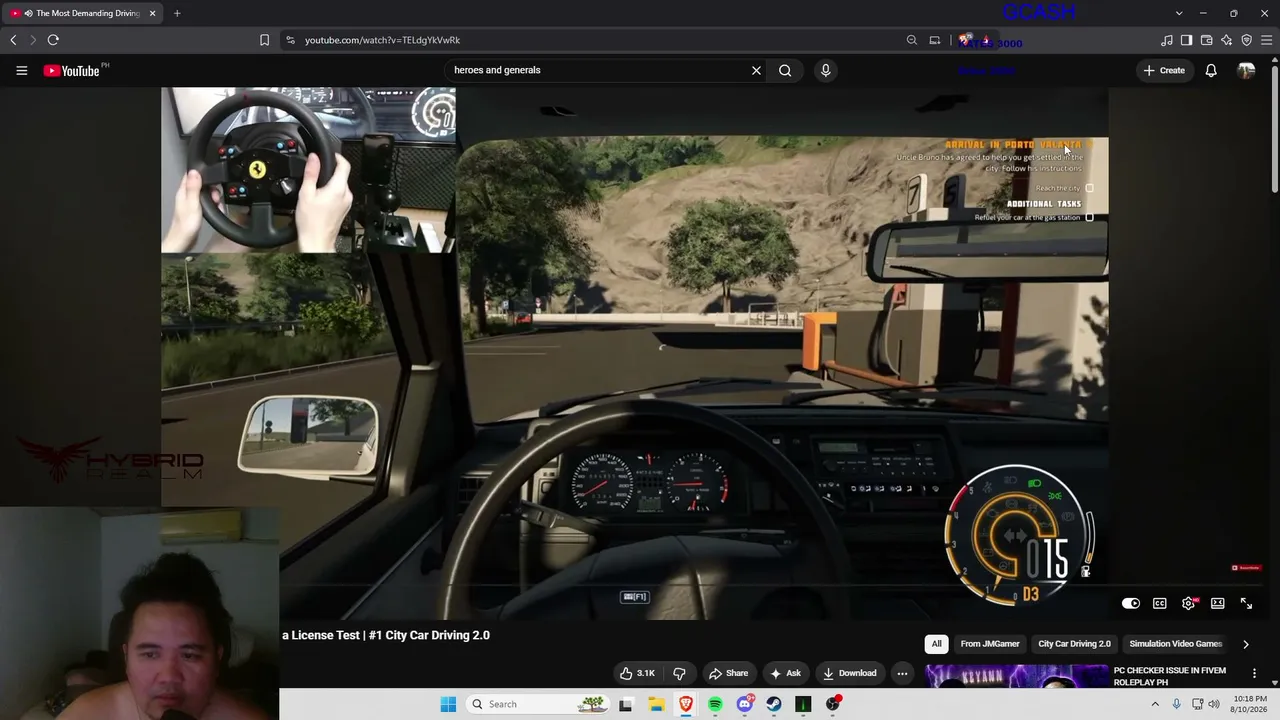Share the video
This screenshot has width=1280, height=720.
coord(728,673)
